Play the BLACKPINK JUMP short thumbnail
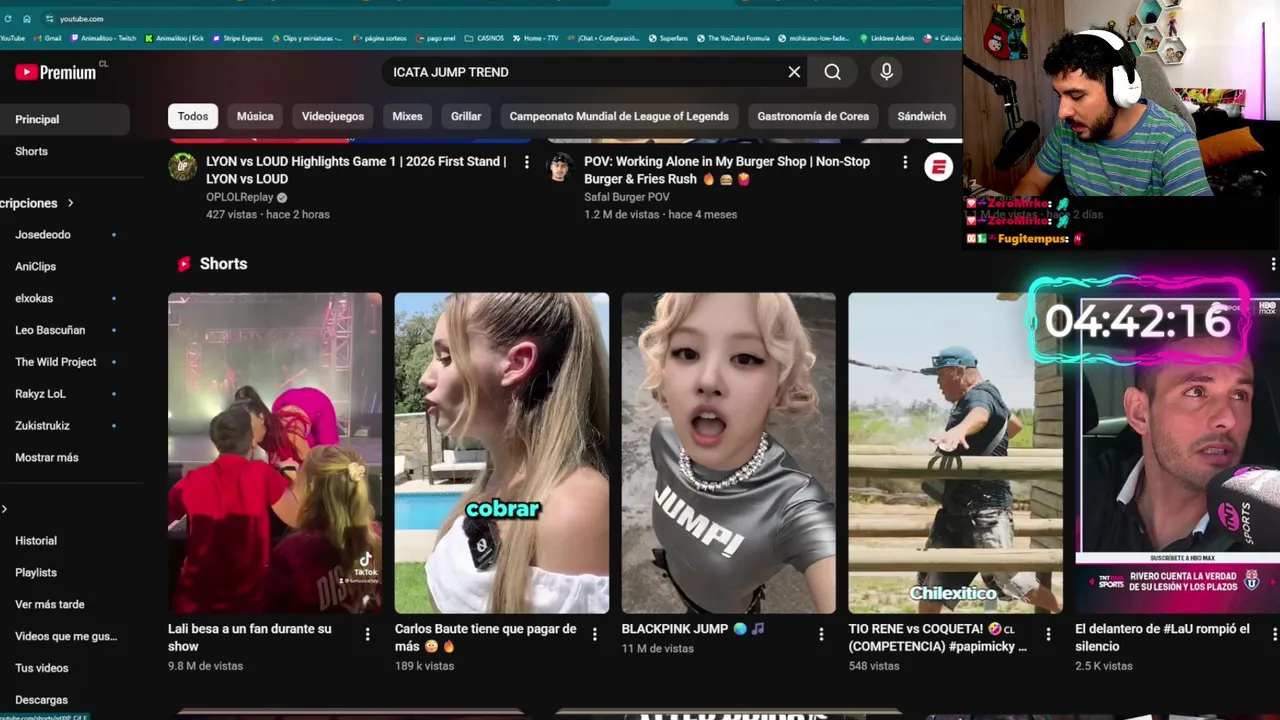This screenshot has height=720, width=1280. [x=729, y=453]
